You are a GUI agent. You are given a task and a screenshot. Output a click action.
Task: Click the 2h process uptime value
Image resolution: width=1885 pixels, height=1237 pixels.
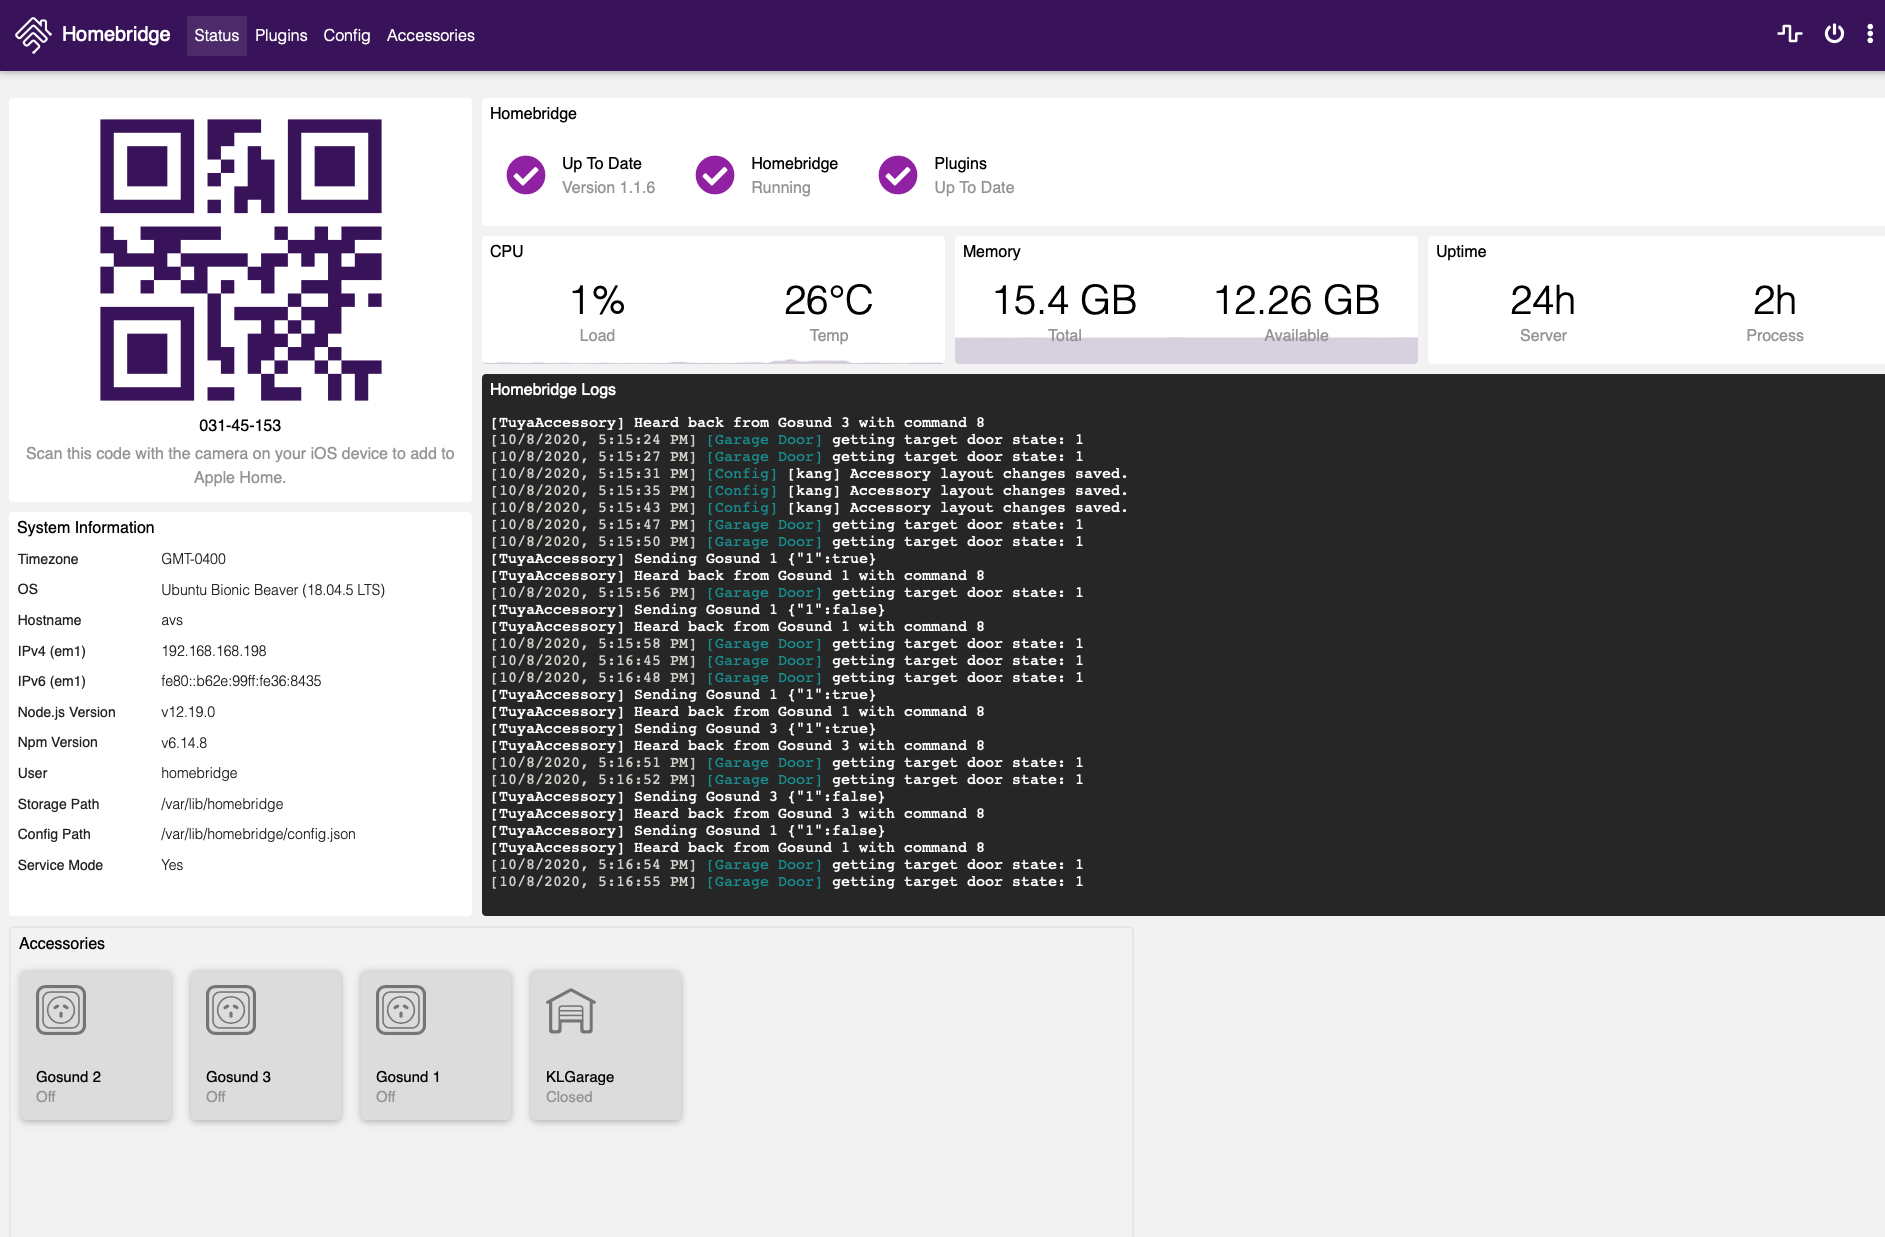click(1775, 300)
